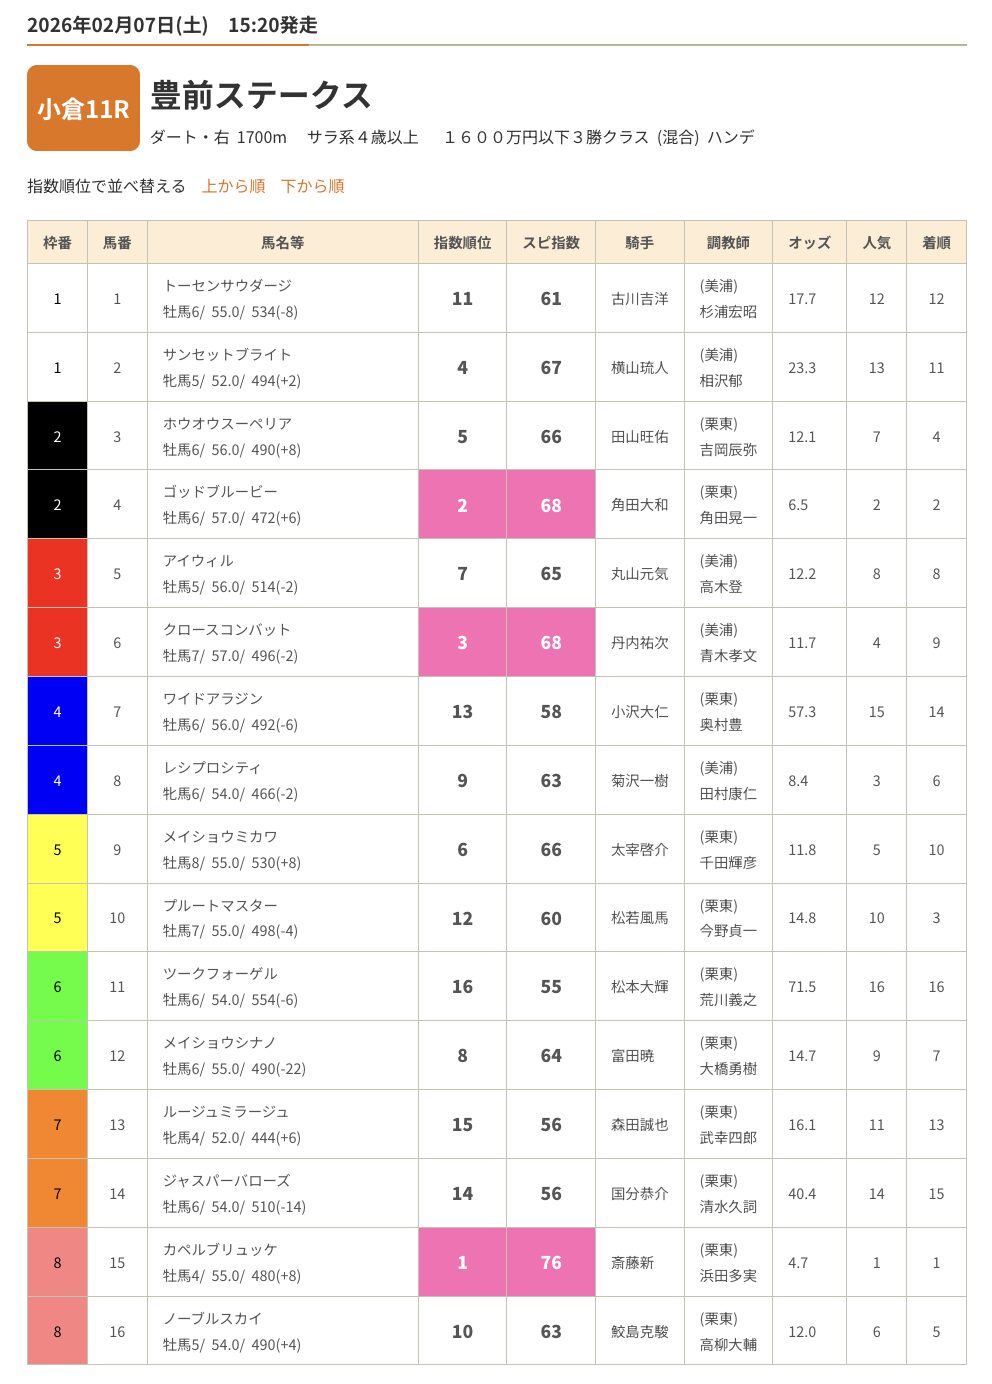Click the 人気 column header
The width and height of the screenshot is (992, 1384).
pyautogui.click(x=876, y=242)
